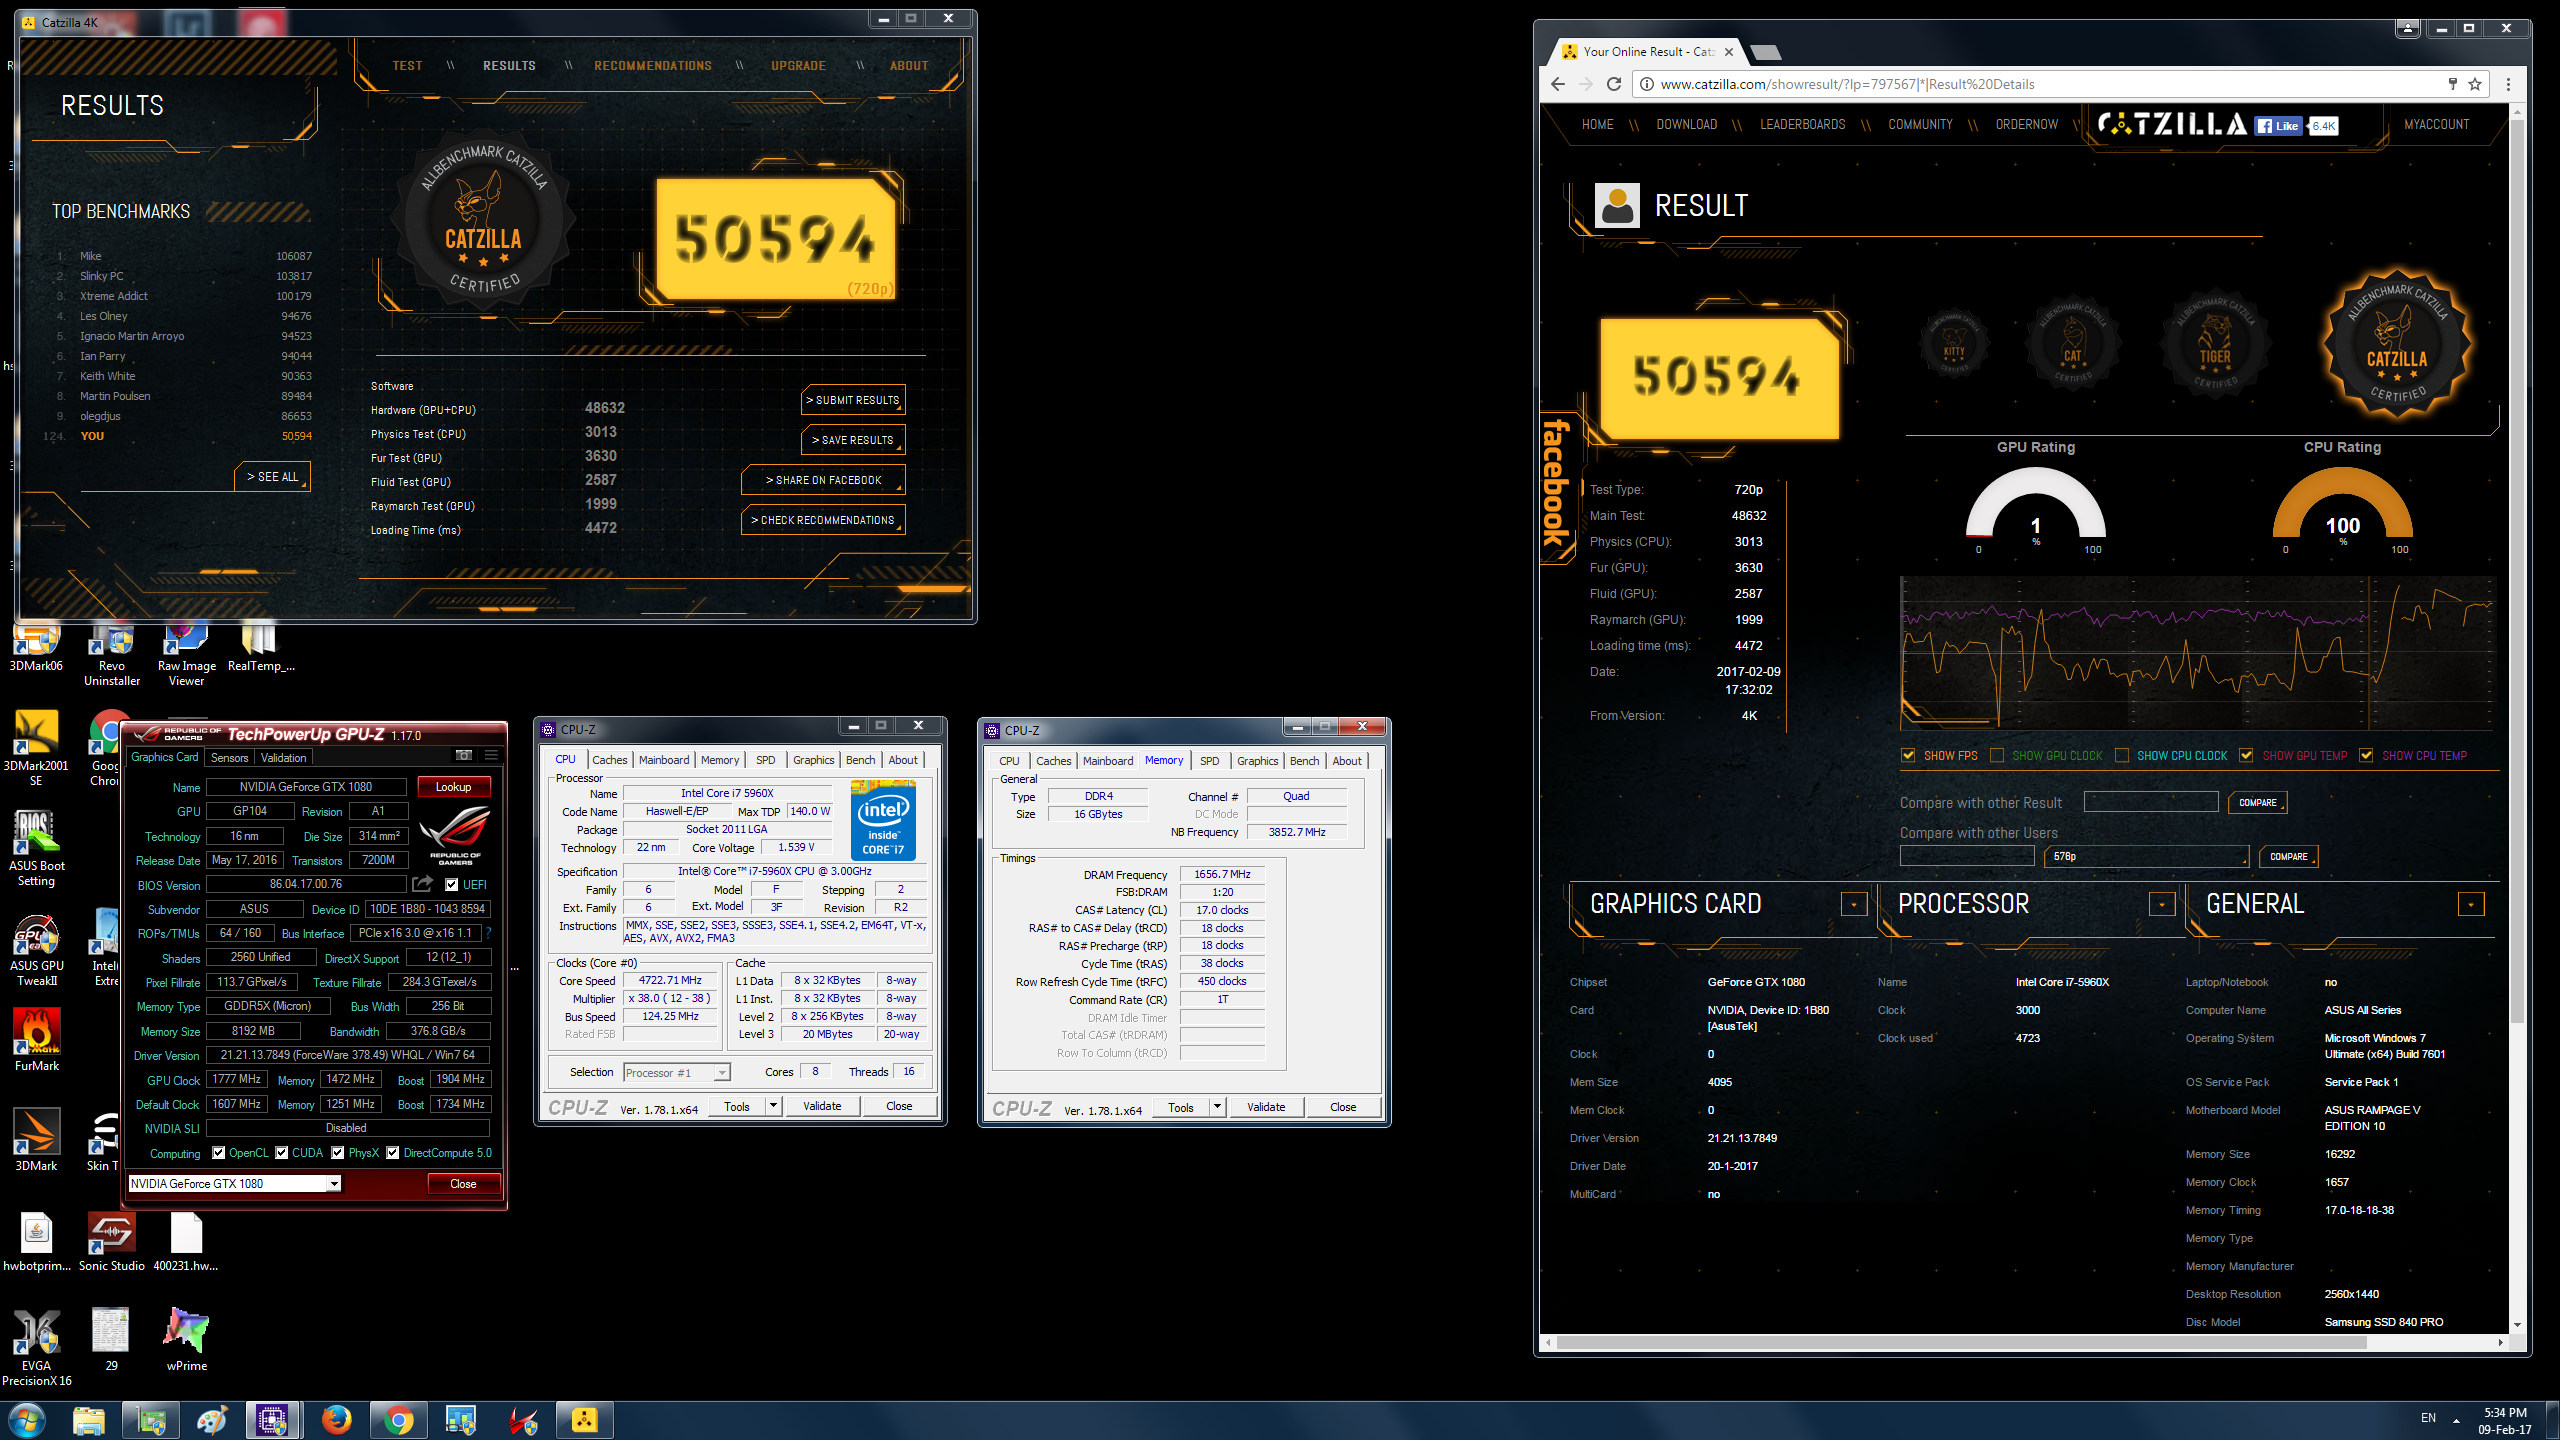Open the ASUS Boot Setting desktop icon
Image resolution: width=2560 pixels, height=1440 pixels.
[36, 848]
